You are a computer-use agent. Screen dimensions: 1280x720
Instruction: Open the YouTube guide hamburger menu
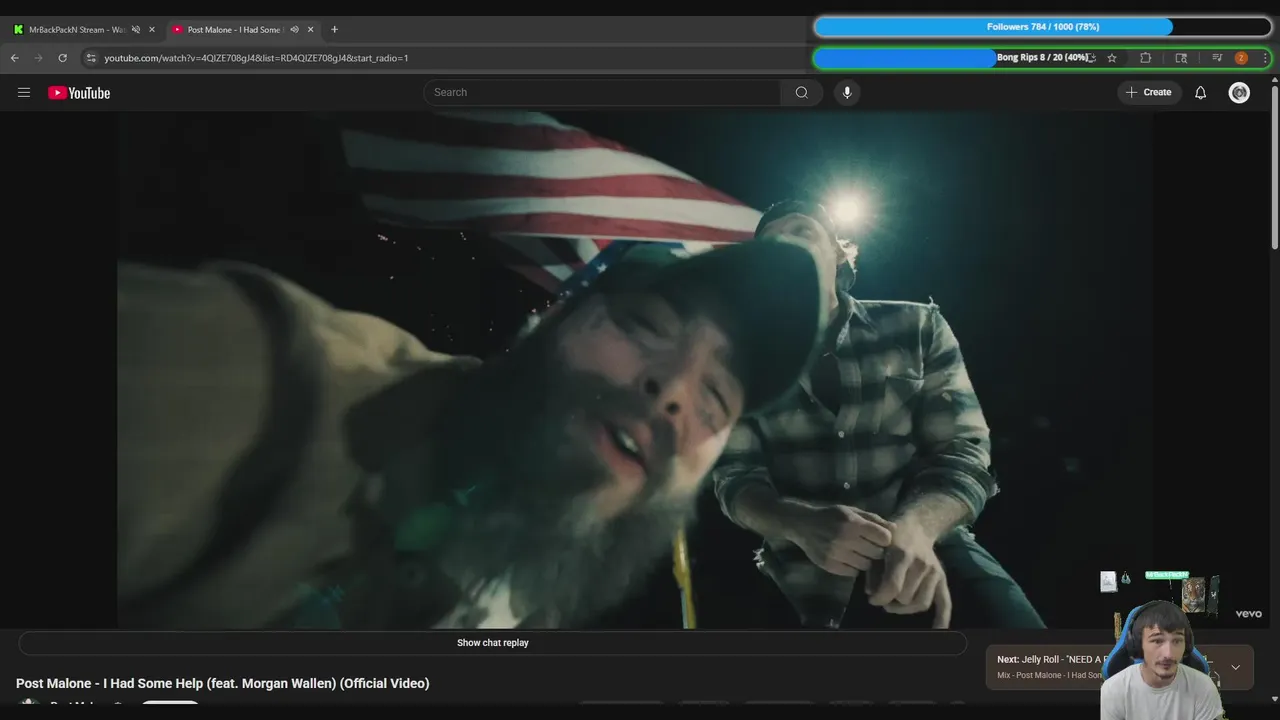click(24, 93)
